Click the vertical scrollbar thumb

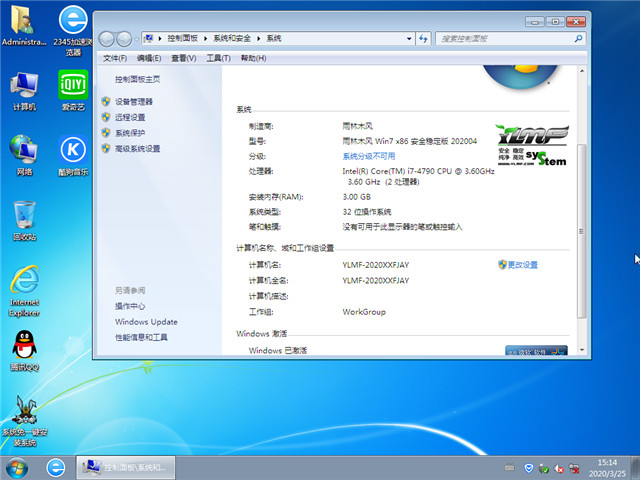click(582, 231)
